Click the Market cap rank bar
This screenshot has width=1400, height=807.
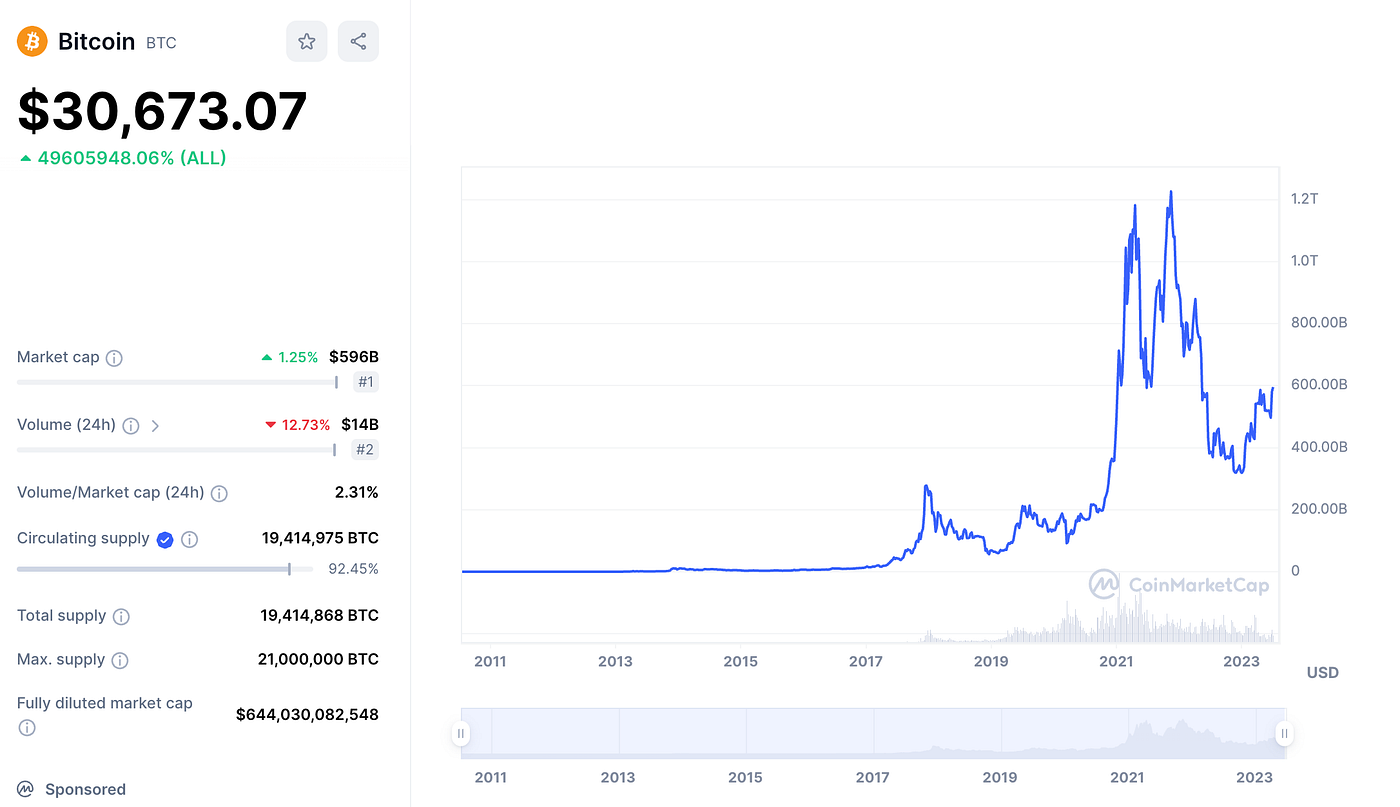[178, 382]
